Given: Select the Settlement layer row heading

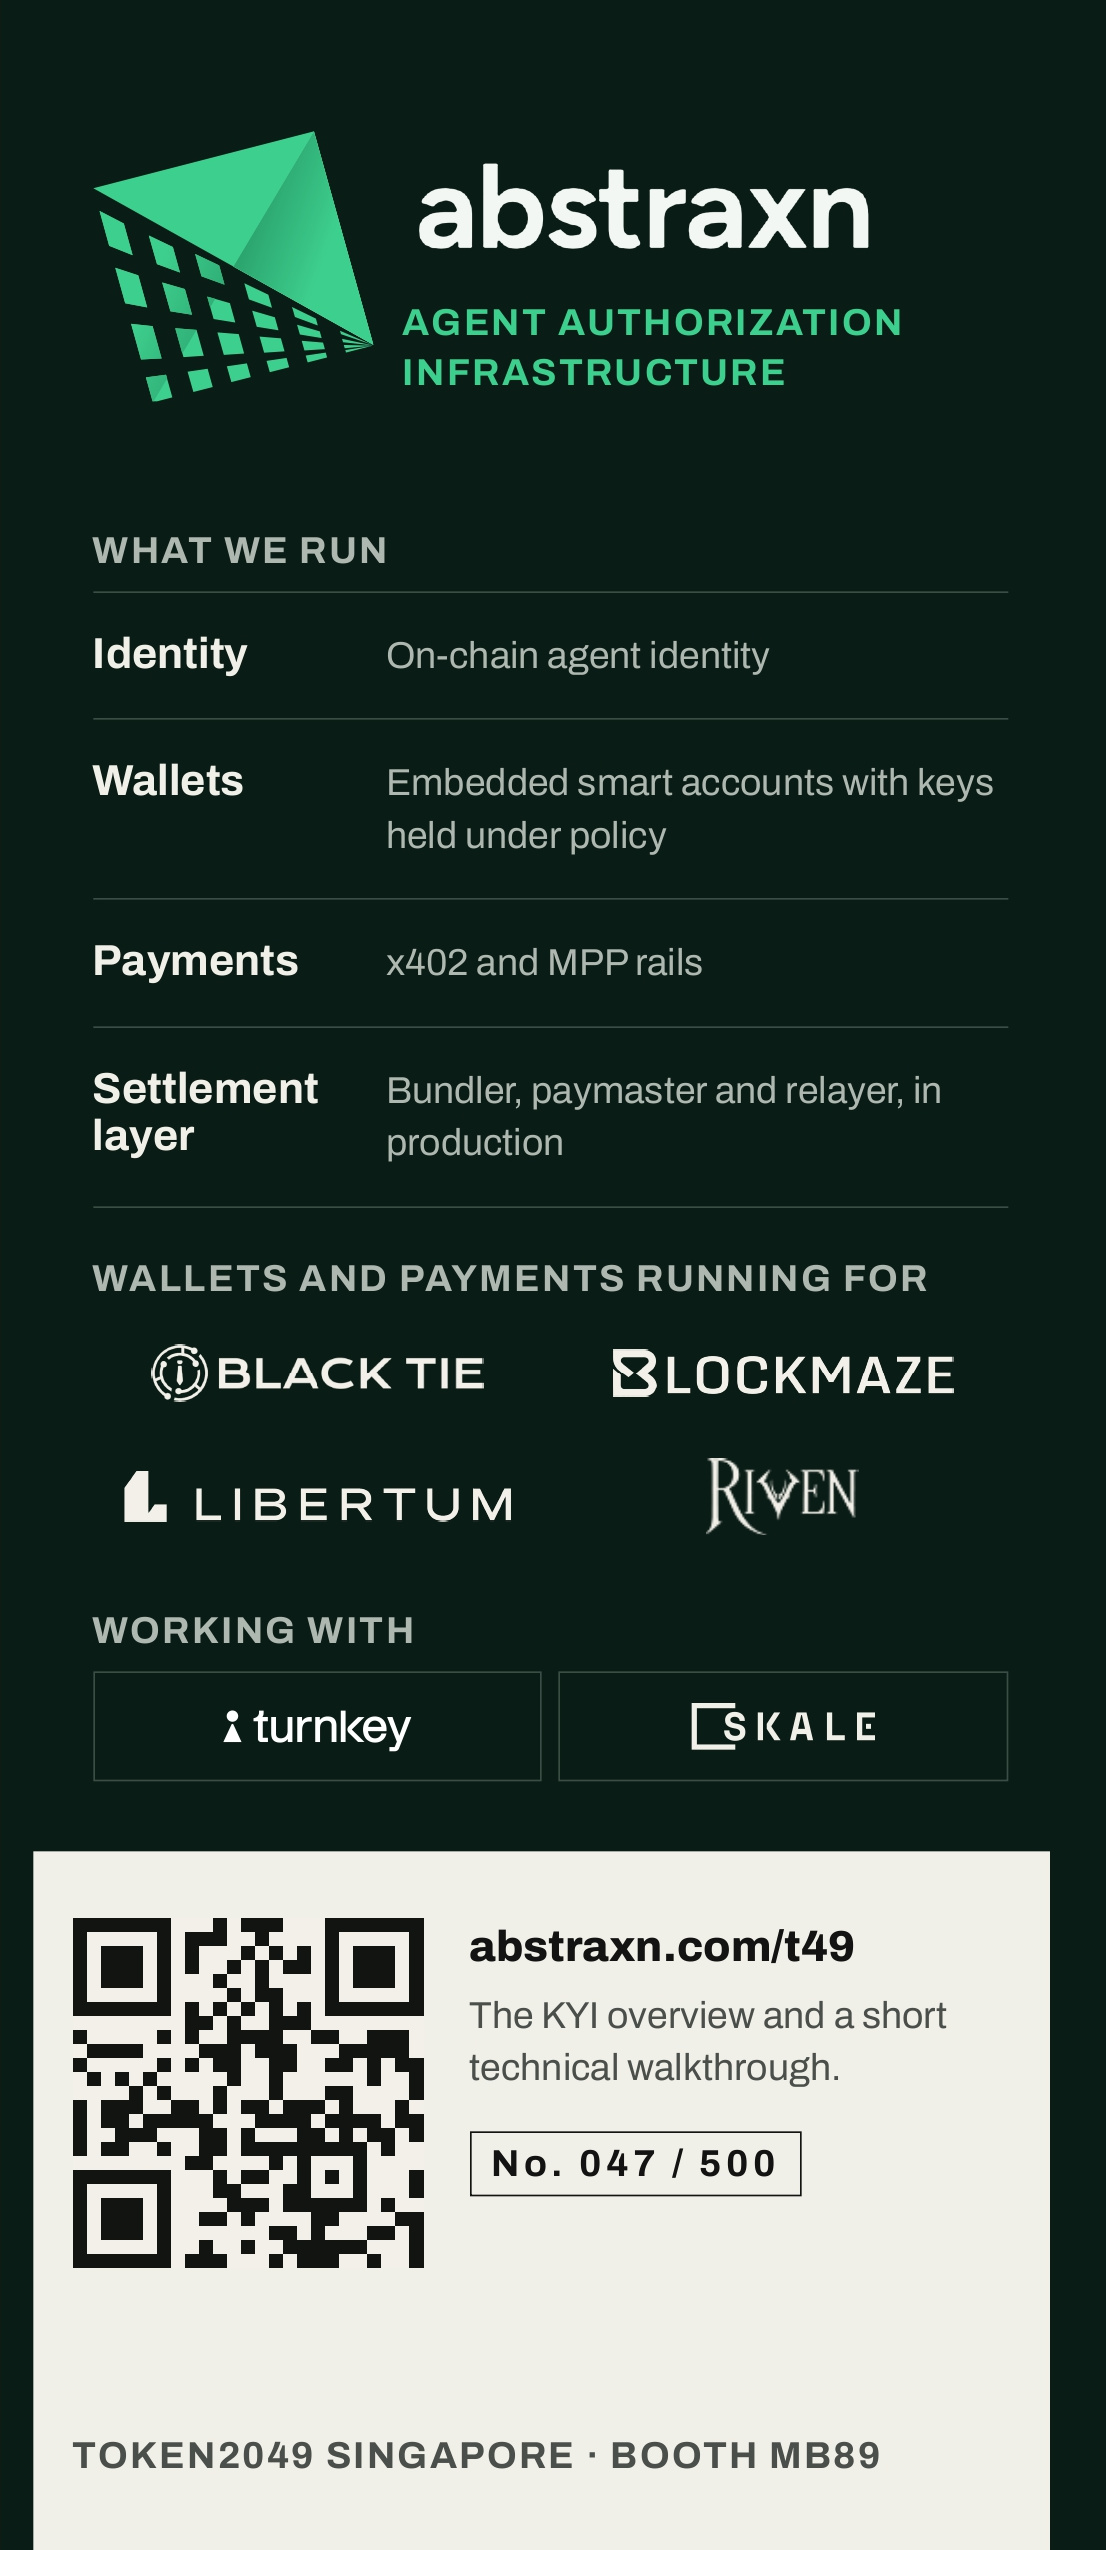Looking at the screenshot, I should point(205,1112).
